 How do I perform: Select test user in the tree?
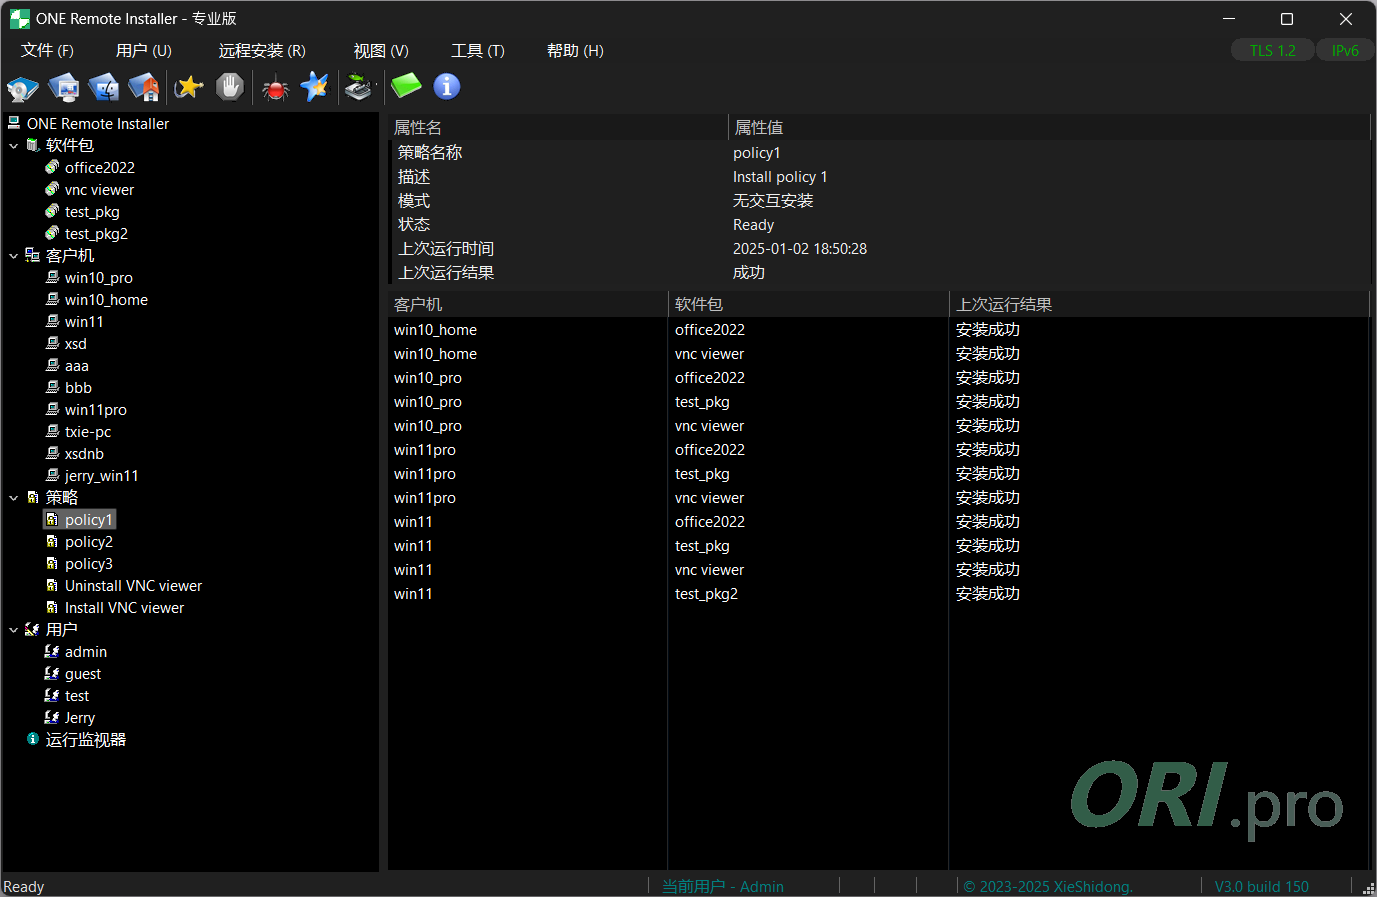point(77,695)
